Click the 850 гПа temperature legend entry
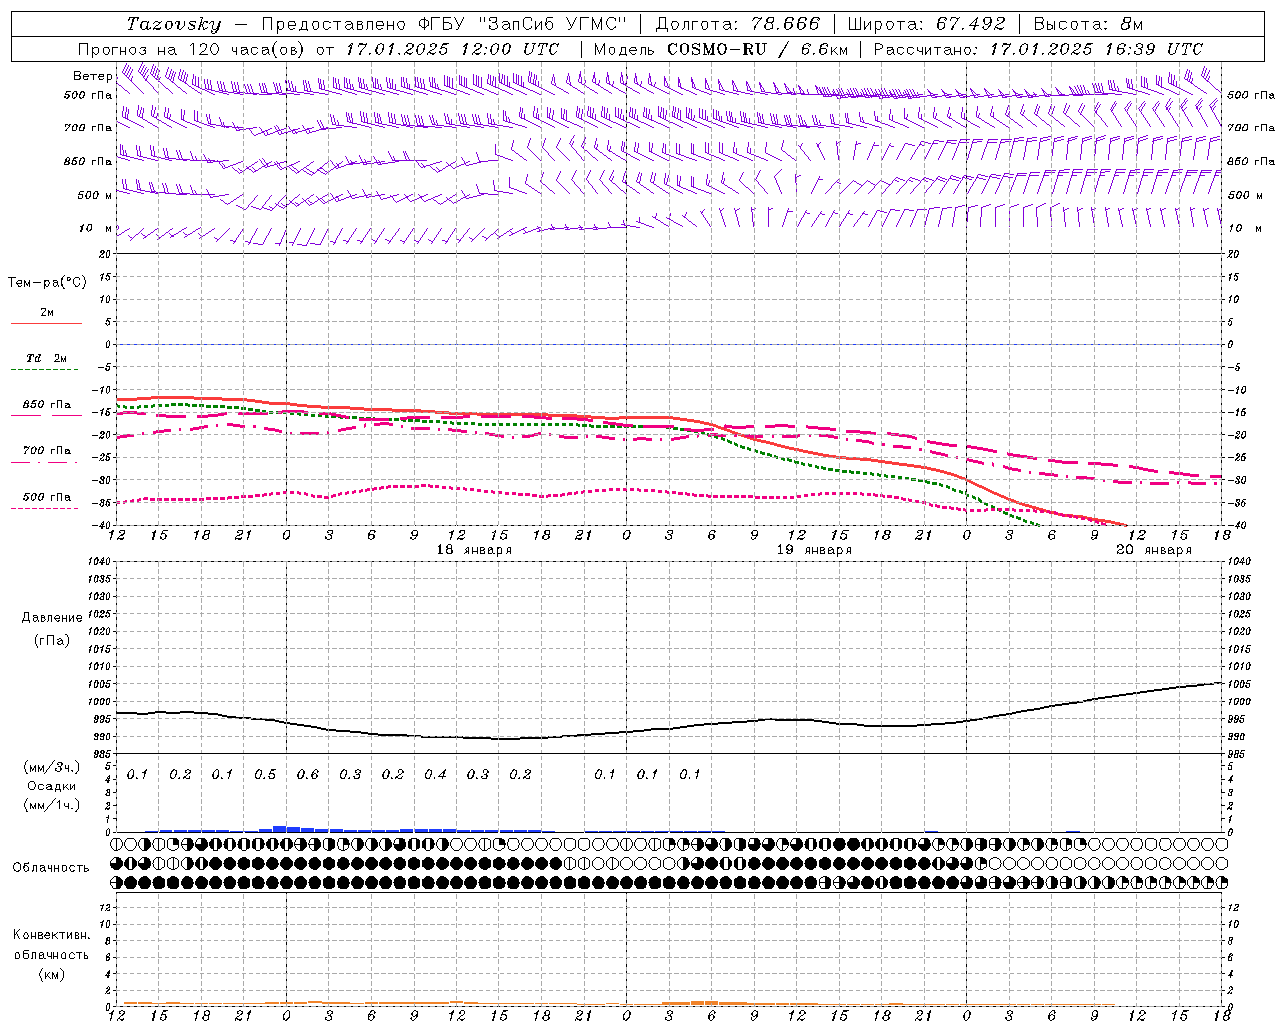This screenshot has width=1280, height=1024. tap(46, 405)
